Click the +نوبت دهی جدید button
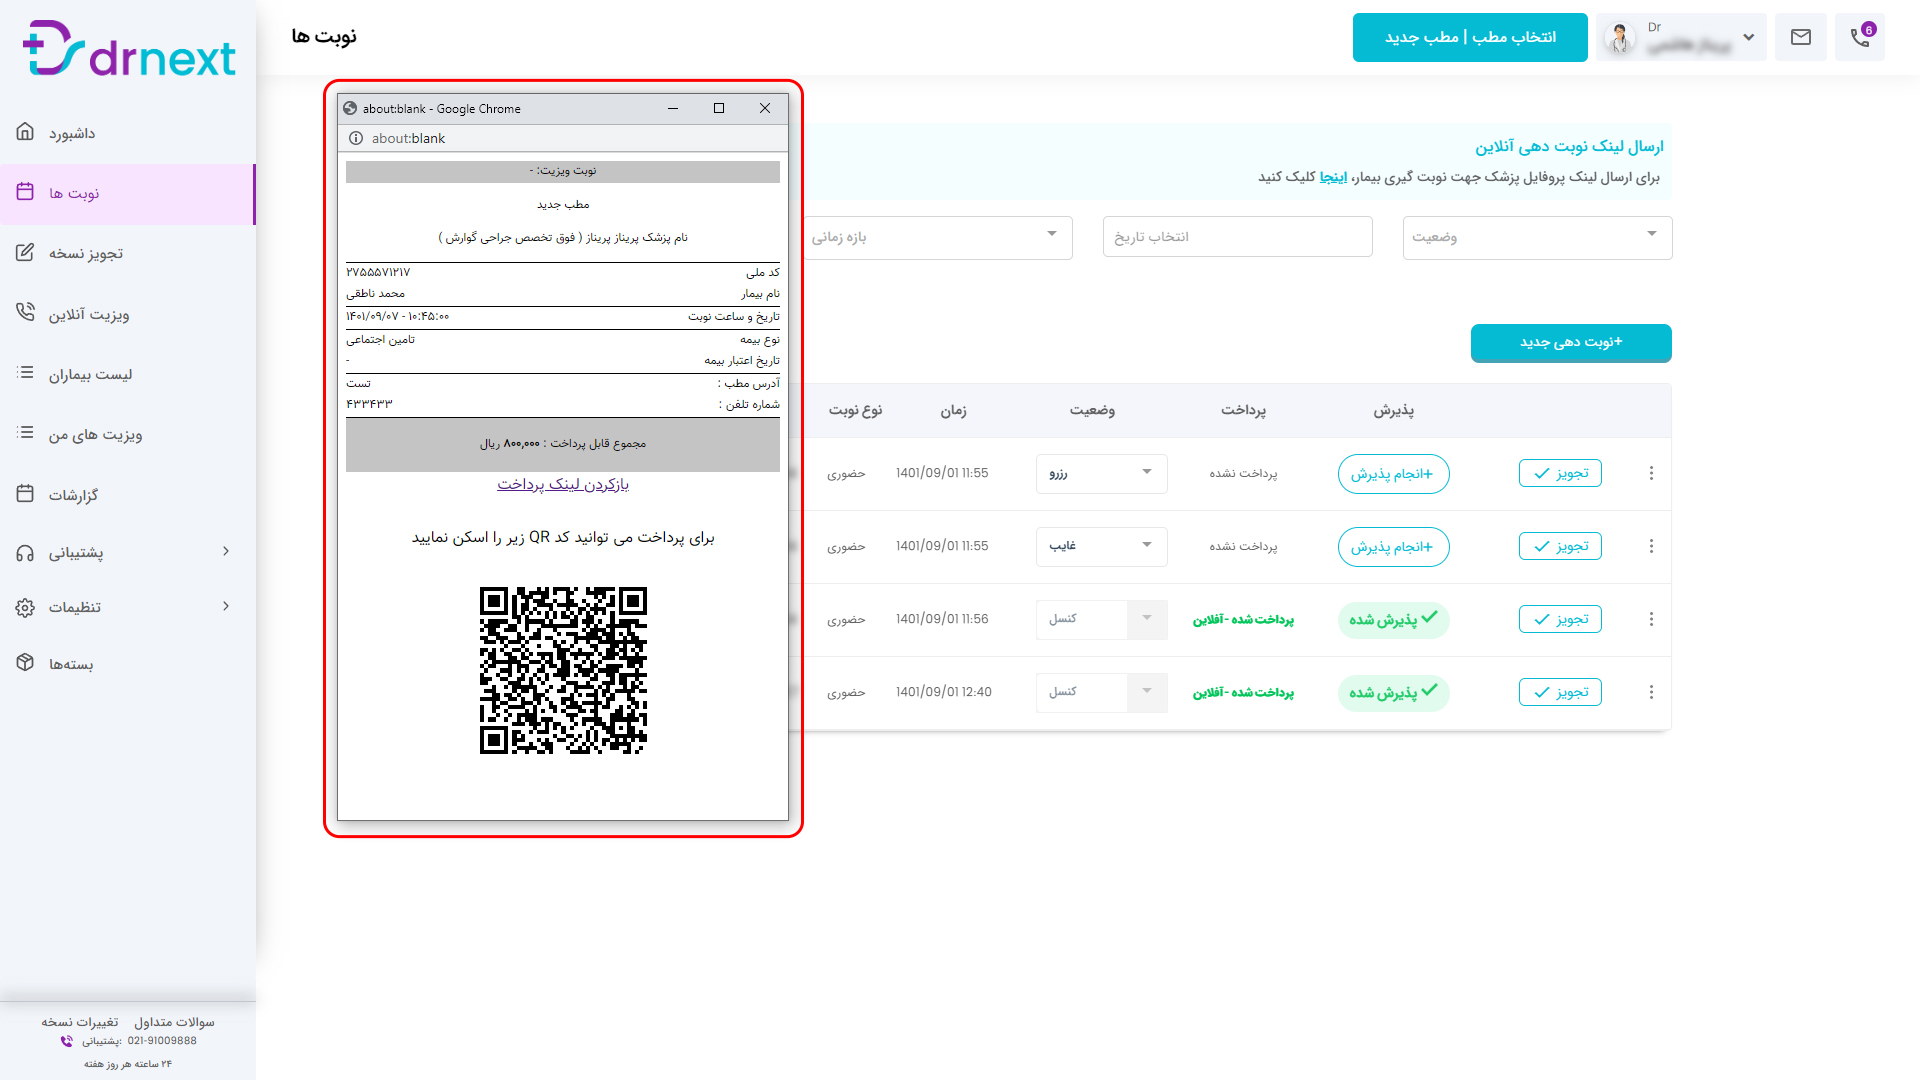Image resolution: width=1920 pixels, height=1080 pixels. pos(1571,342)
